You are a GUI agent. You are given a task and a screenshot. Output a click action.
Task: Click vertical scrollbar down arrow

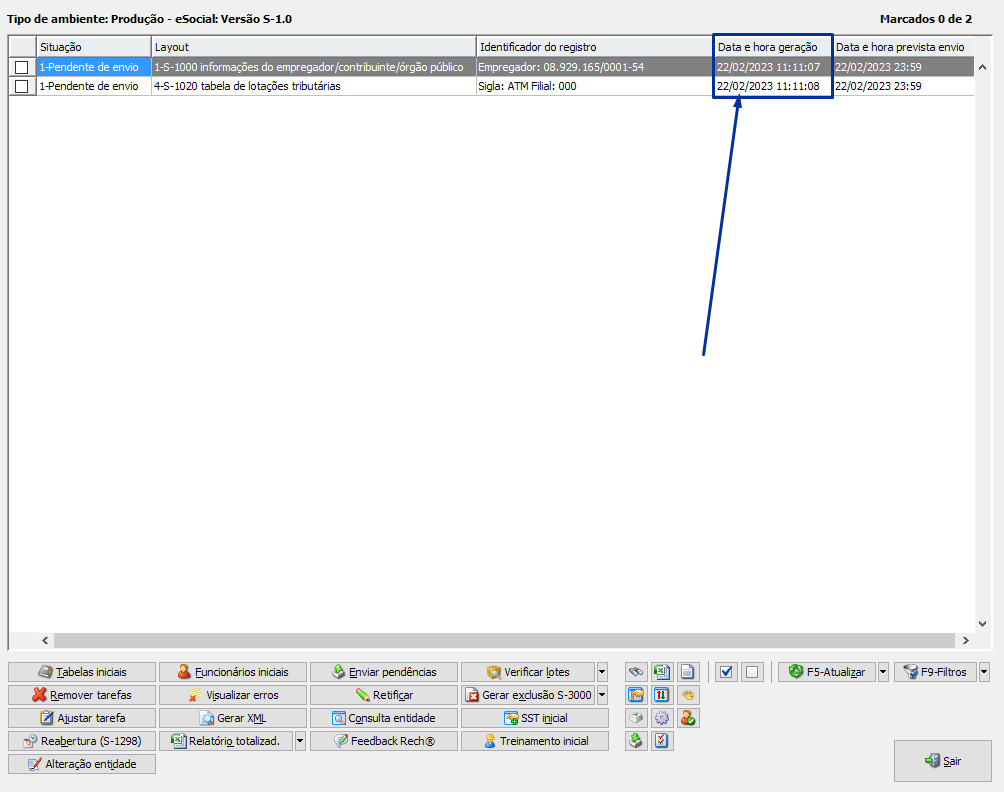982,624
